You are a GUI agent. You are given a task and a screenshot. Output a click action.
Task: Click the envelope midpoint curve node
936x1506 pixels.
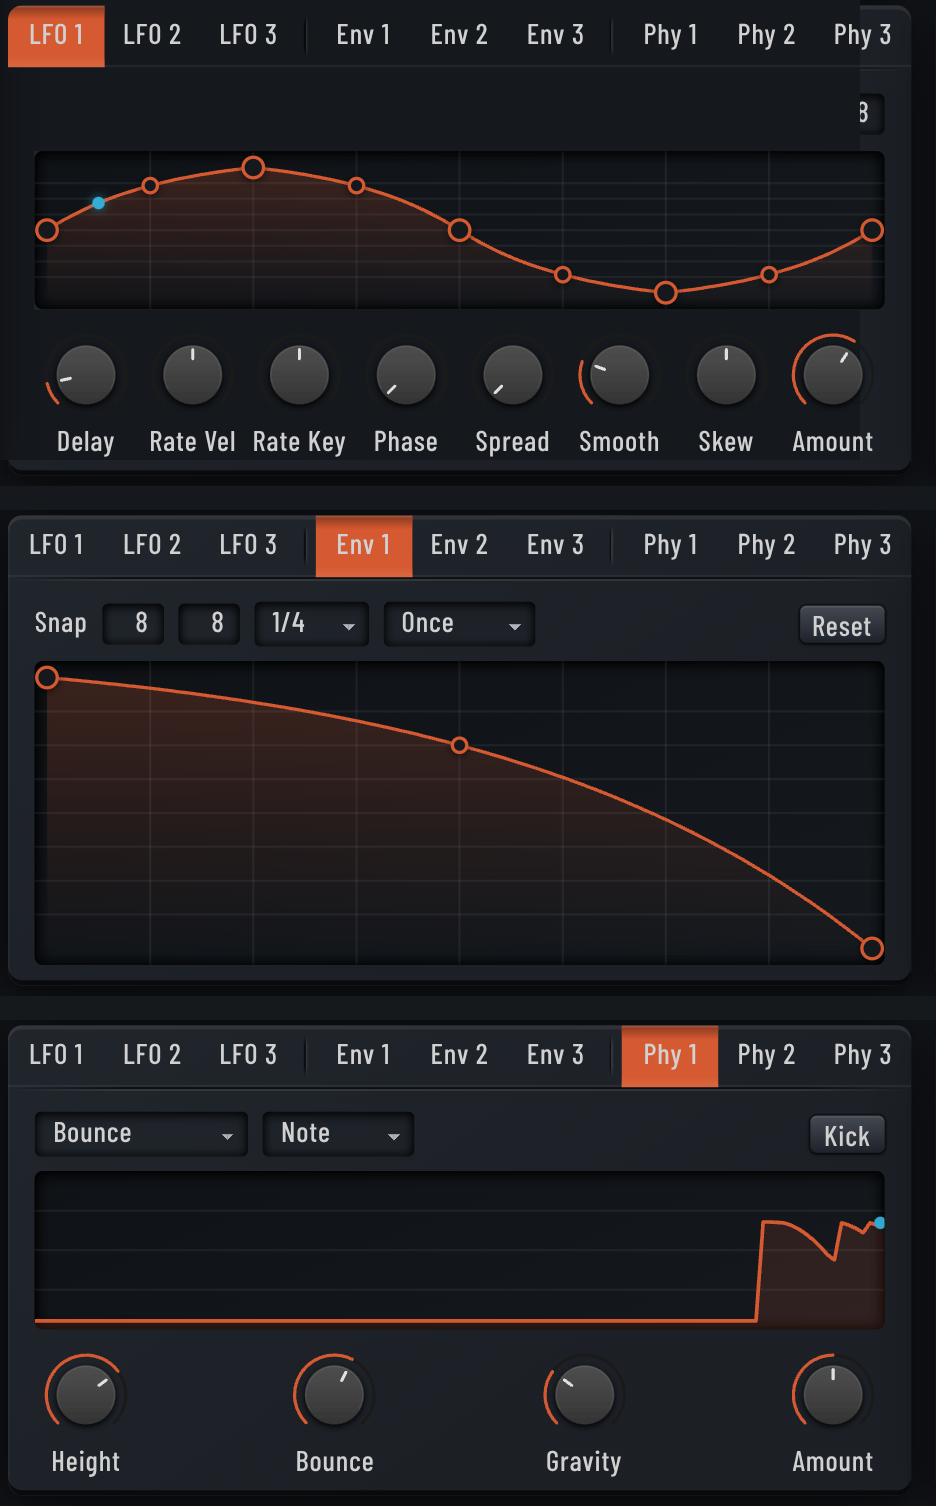click(459, 745)
